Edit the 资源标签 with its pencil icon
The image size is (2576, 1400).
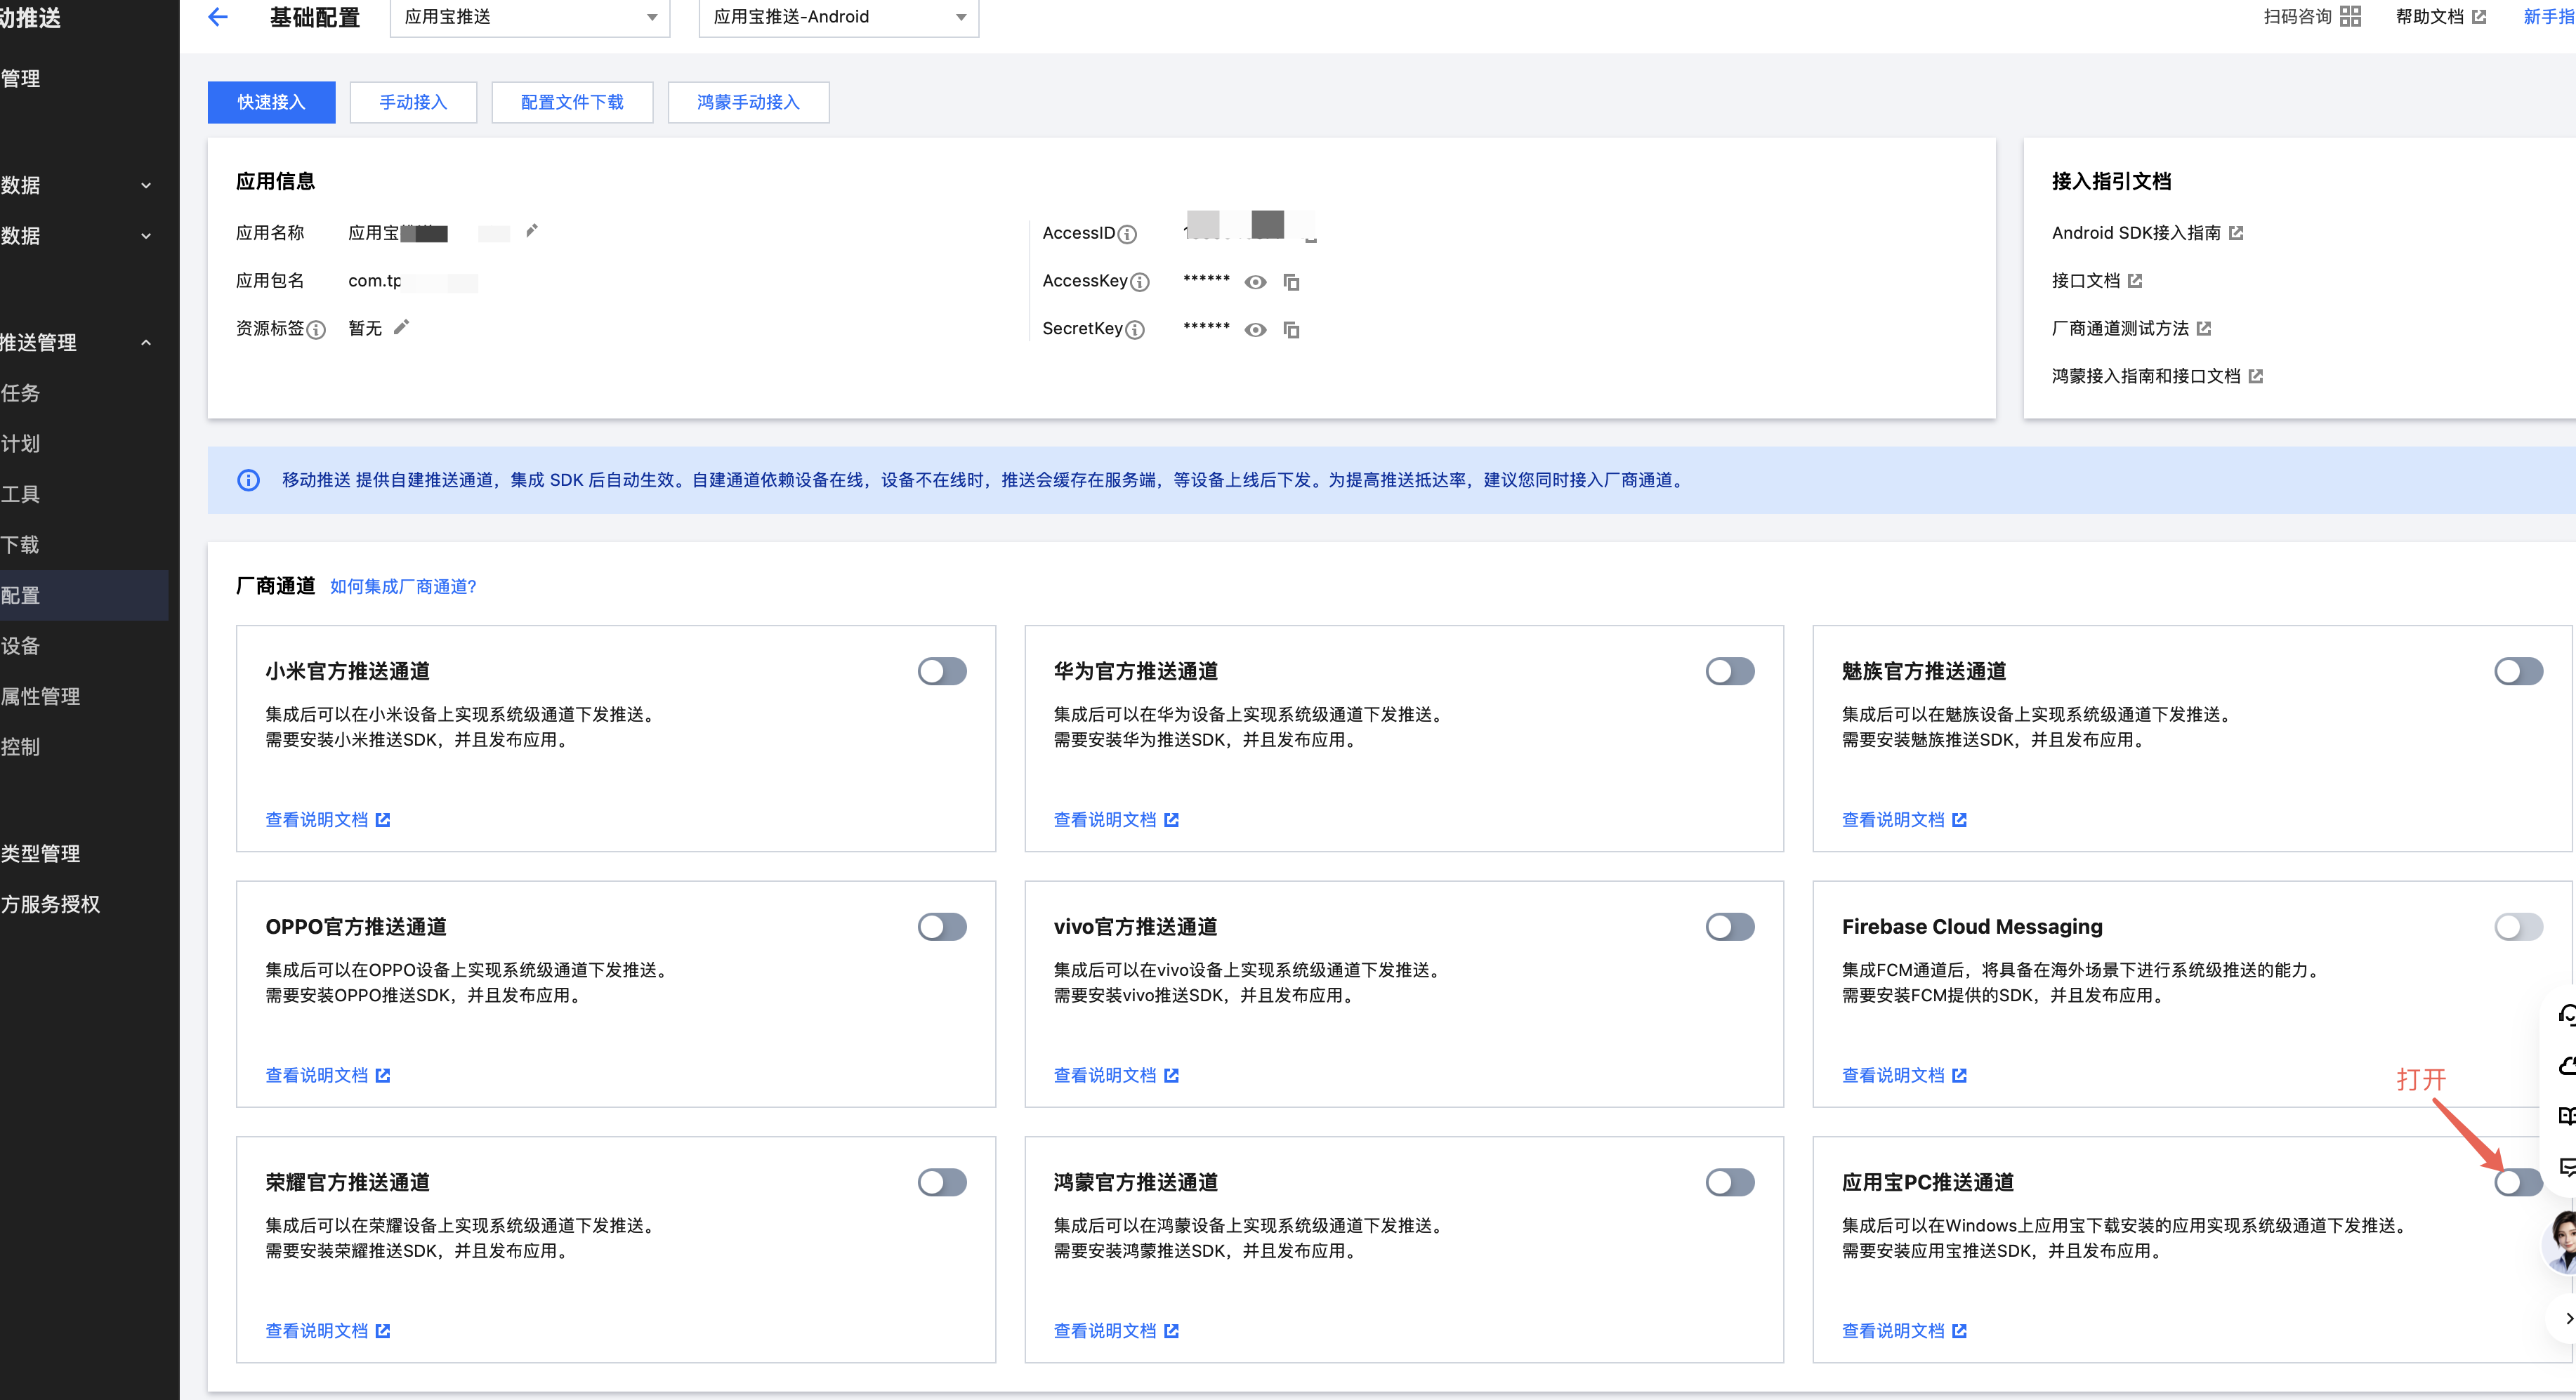coord(402,327)
